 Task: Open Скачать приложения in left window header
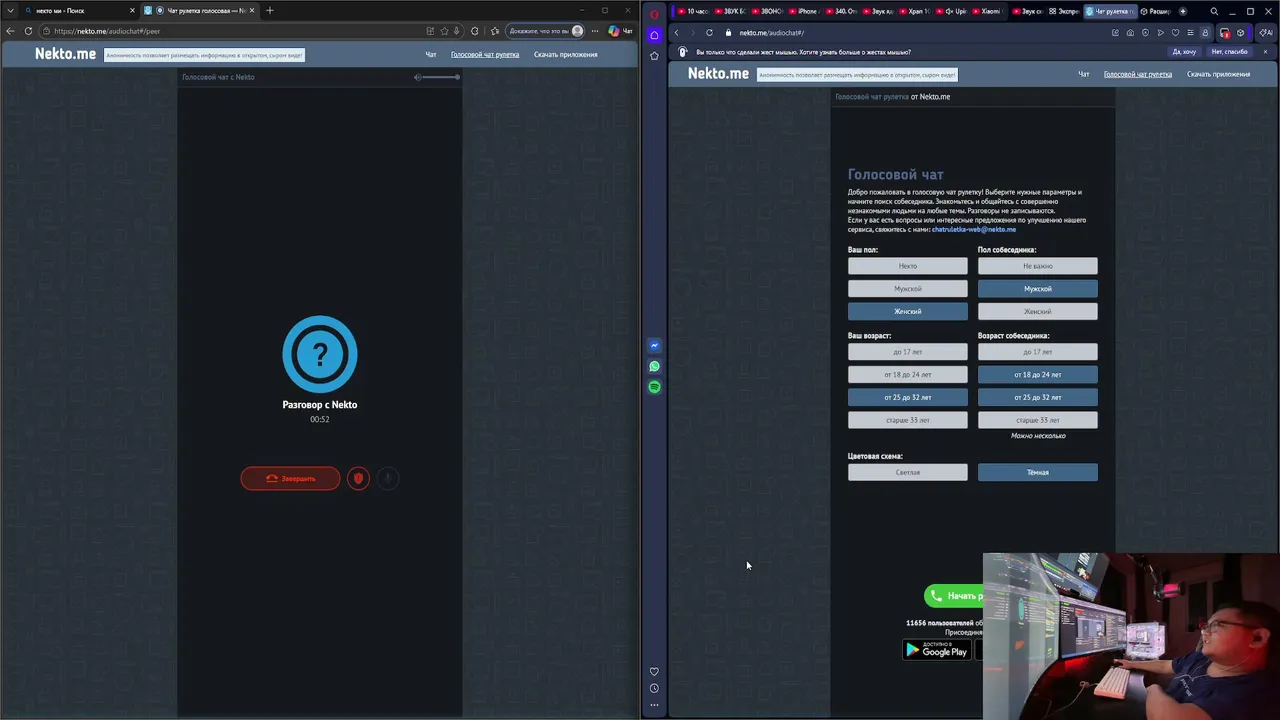(x=565, y=54)
